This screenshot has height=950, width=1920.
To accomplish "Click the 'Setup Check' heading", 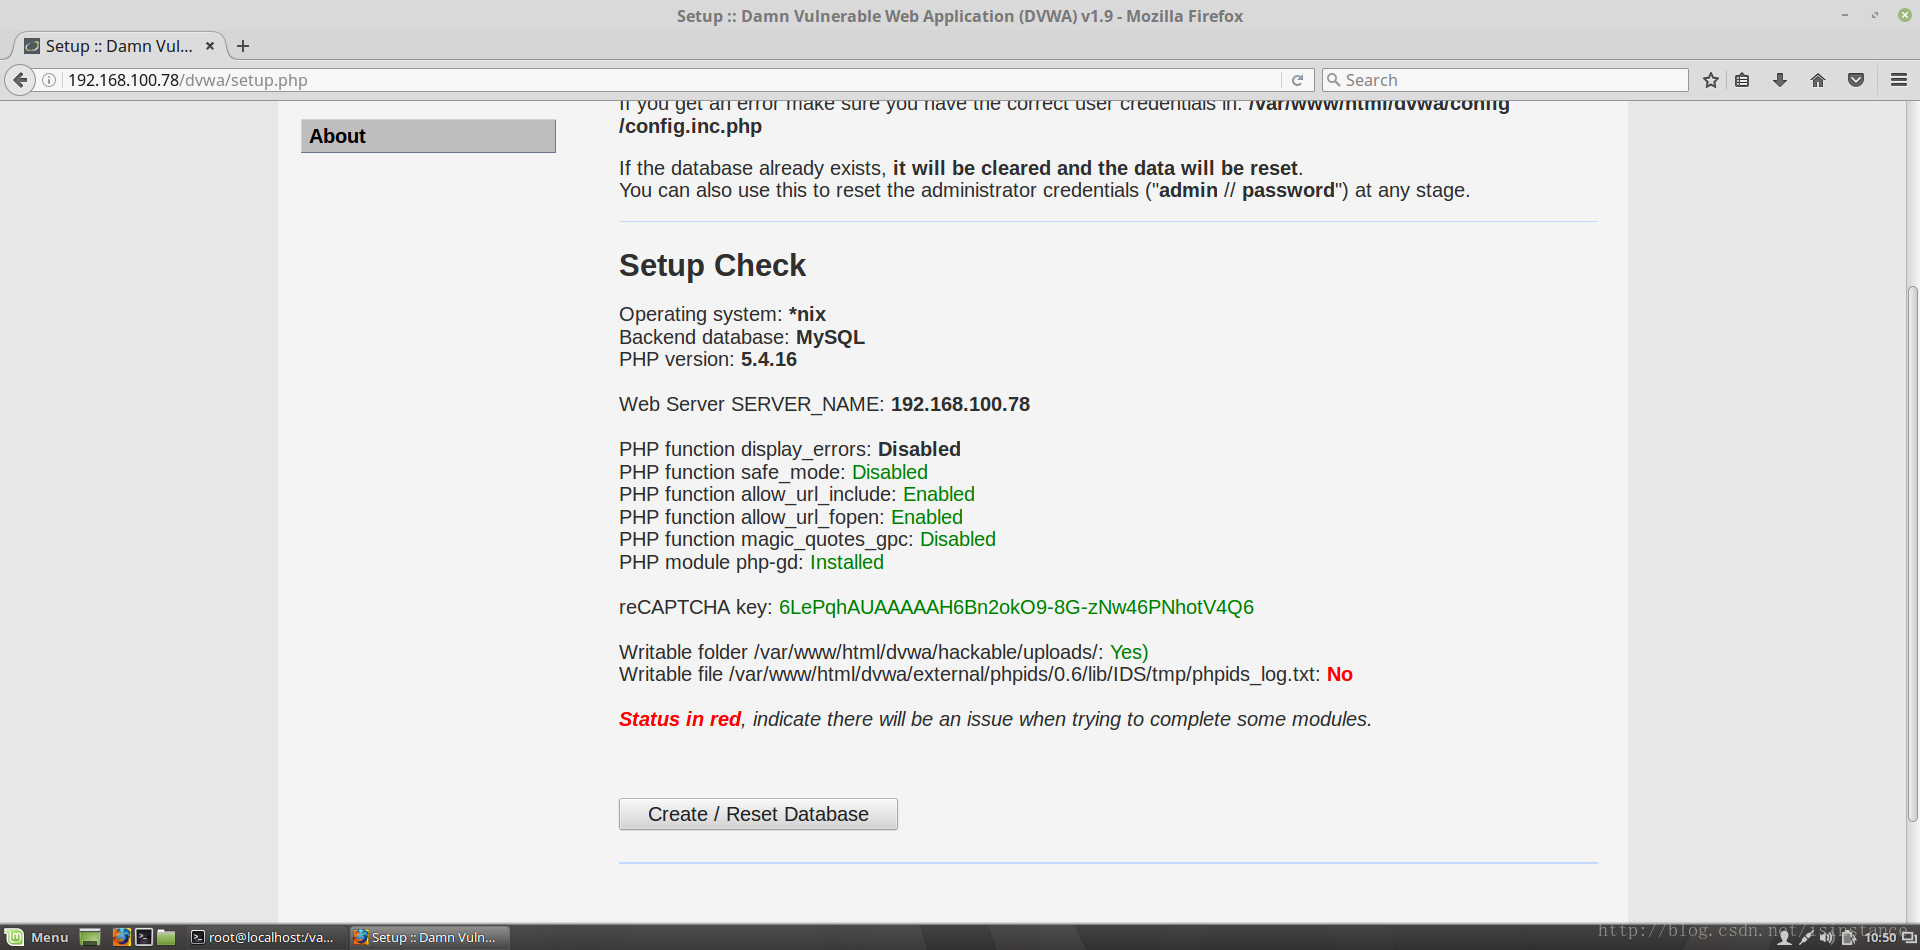I will coord(712,265).
